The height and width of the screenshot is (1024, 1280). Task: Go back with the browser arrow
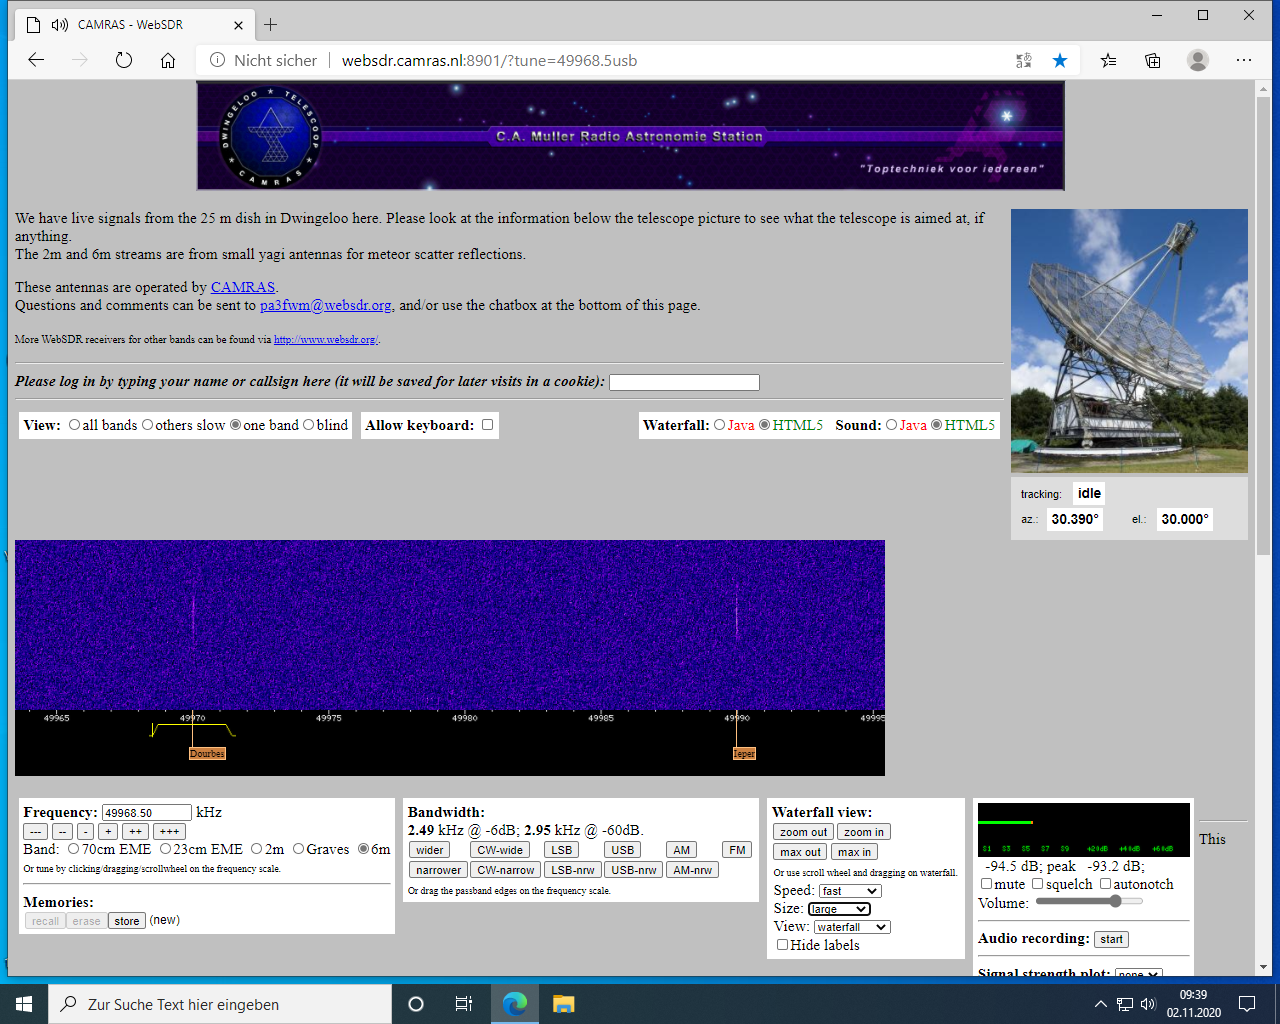36,60
